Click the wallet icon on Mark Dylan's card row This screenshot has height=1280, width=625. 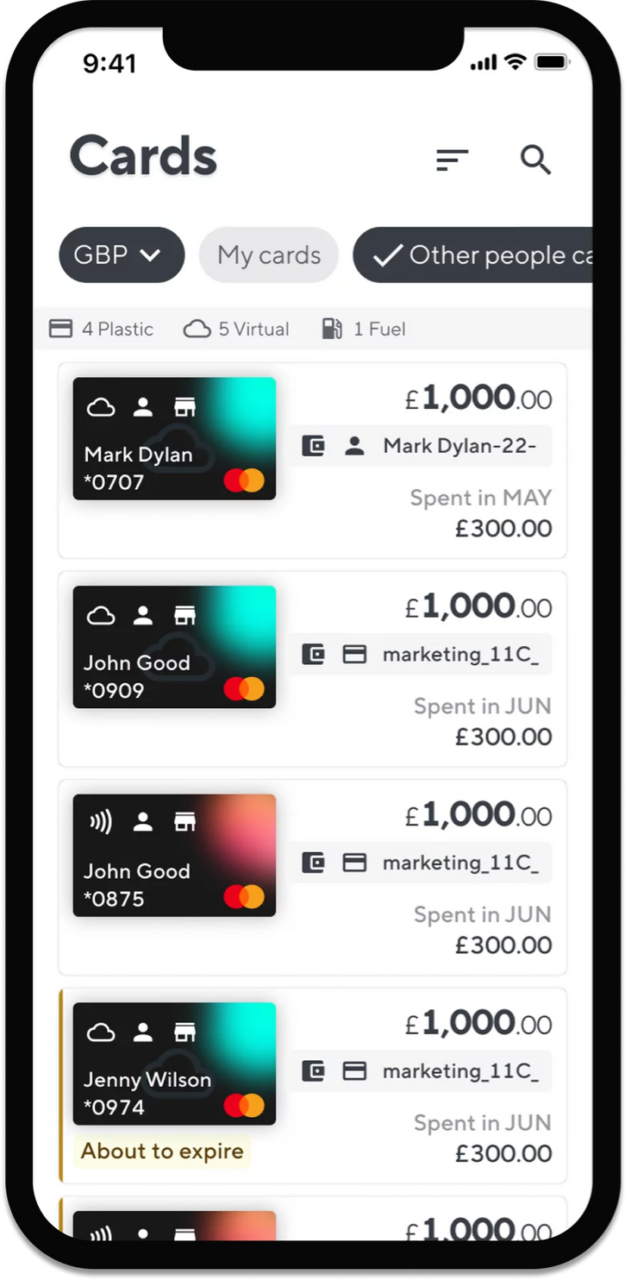click(315, 446)
